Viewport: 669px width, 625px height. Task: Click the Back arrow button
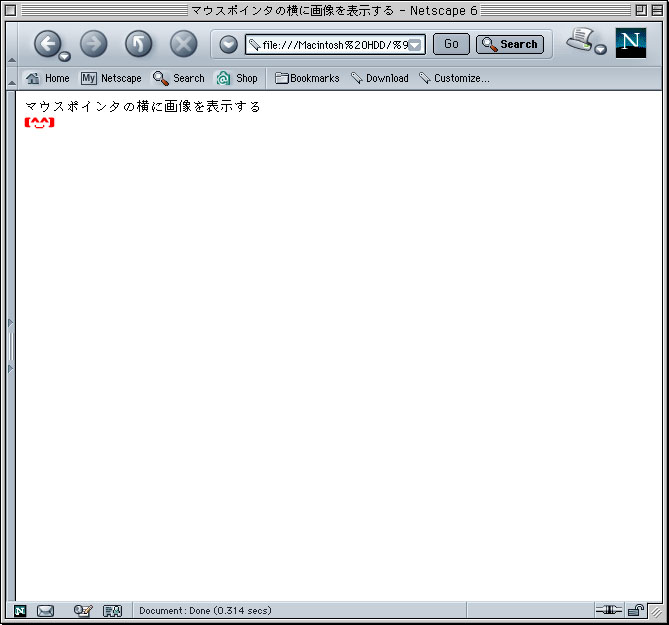coord(47,44)
